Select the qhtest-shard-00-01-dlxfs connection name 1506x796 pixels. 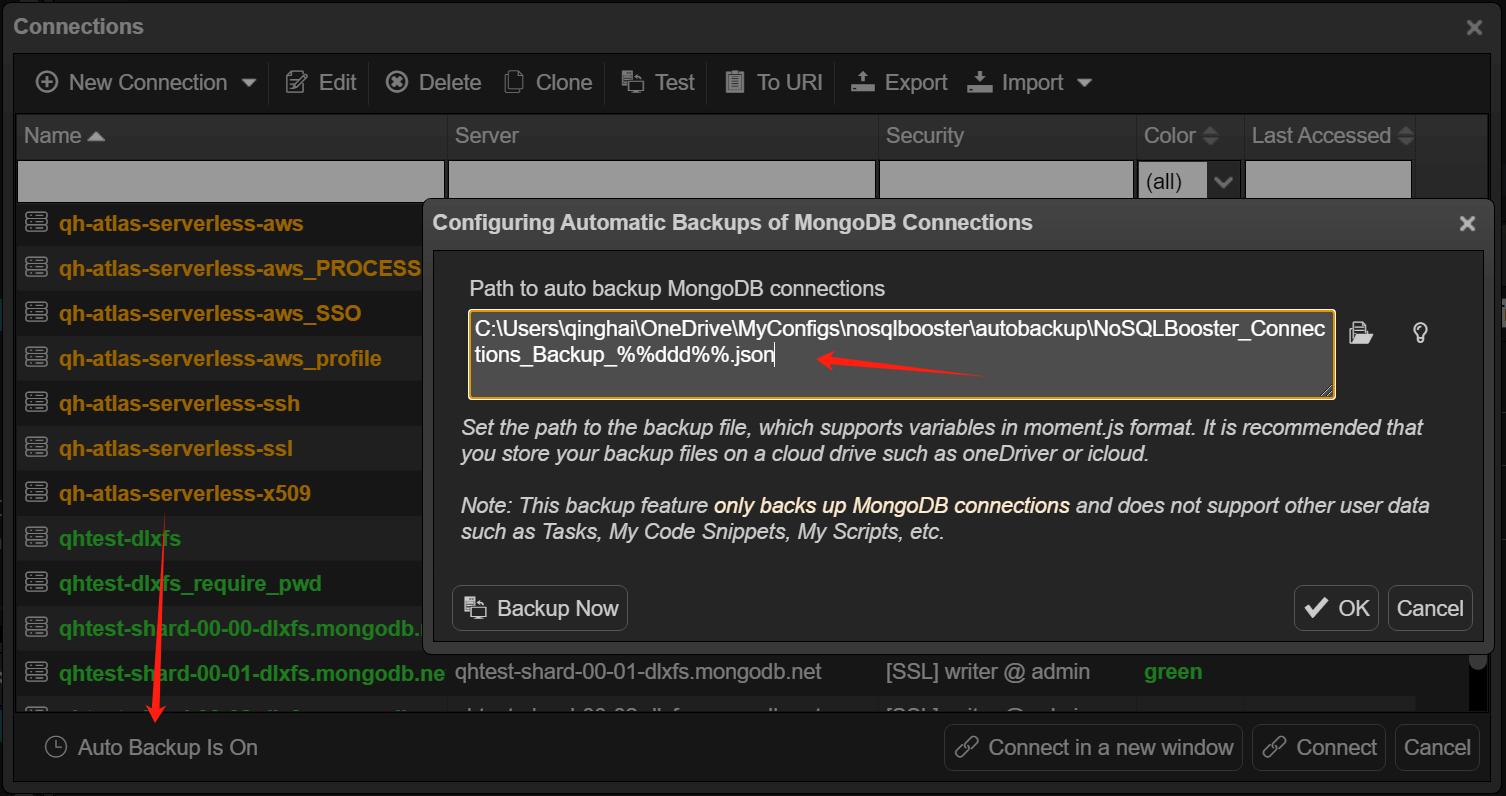[x=251, y=673]
